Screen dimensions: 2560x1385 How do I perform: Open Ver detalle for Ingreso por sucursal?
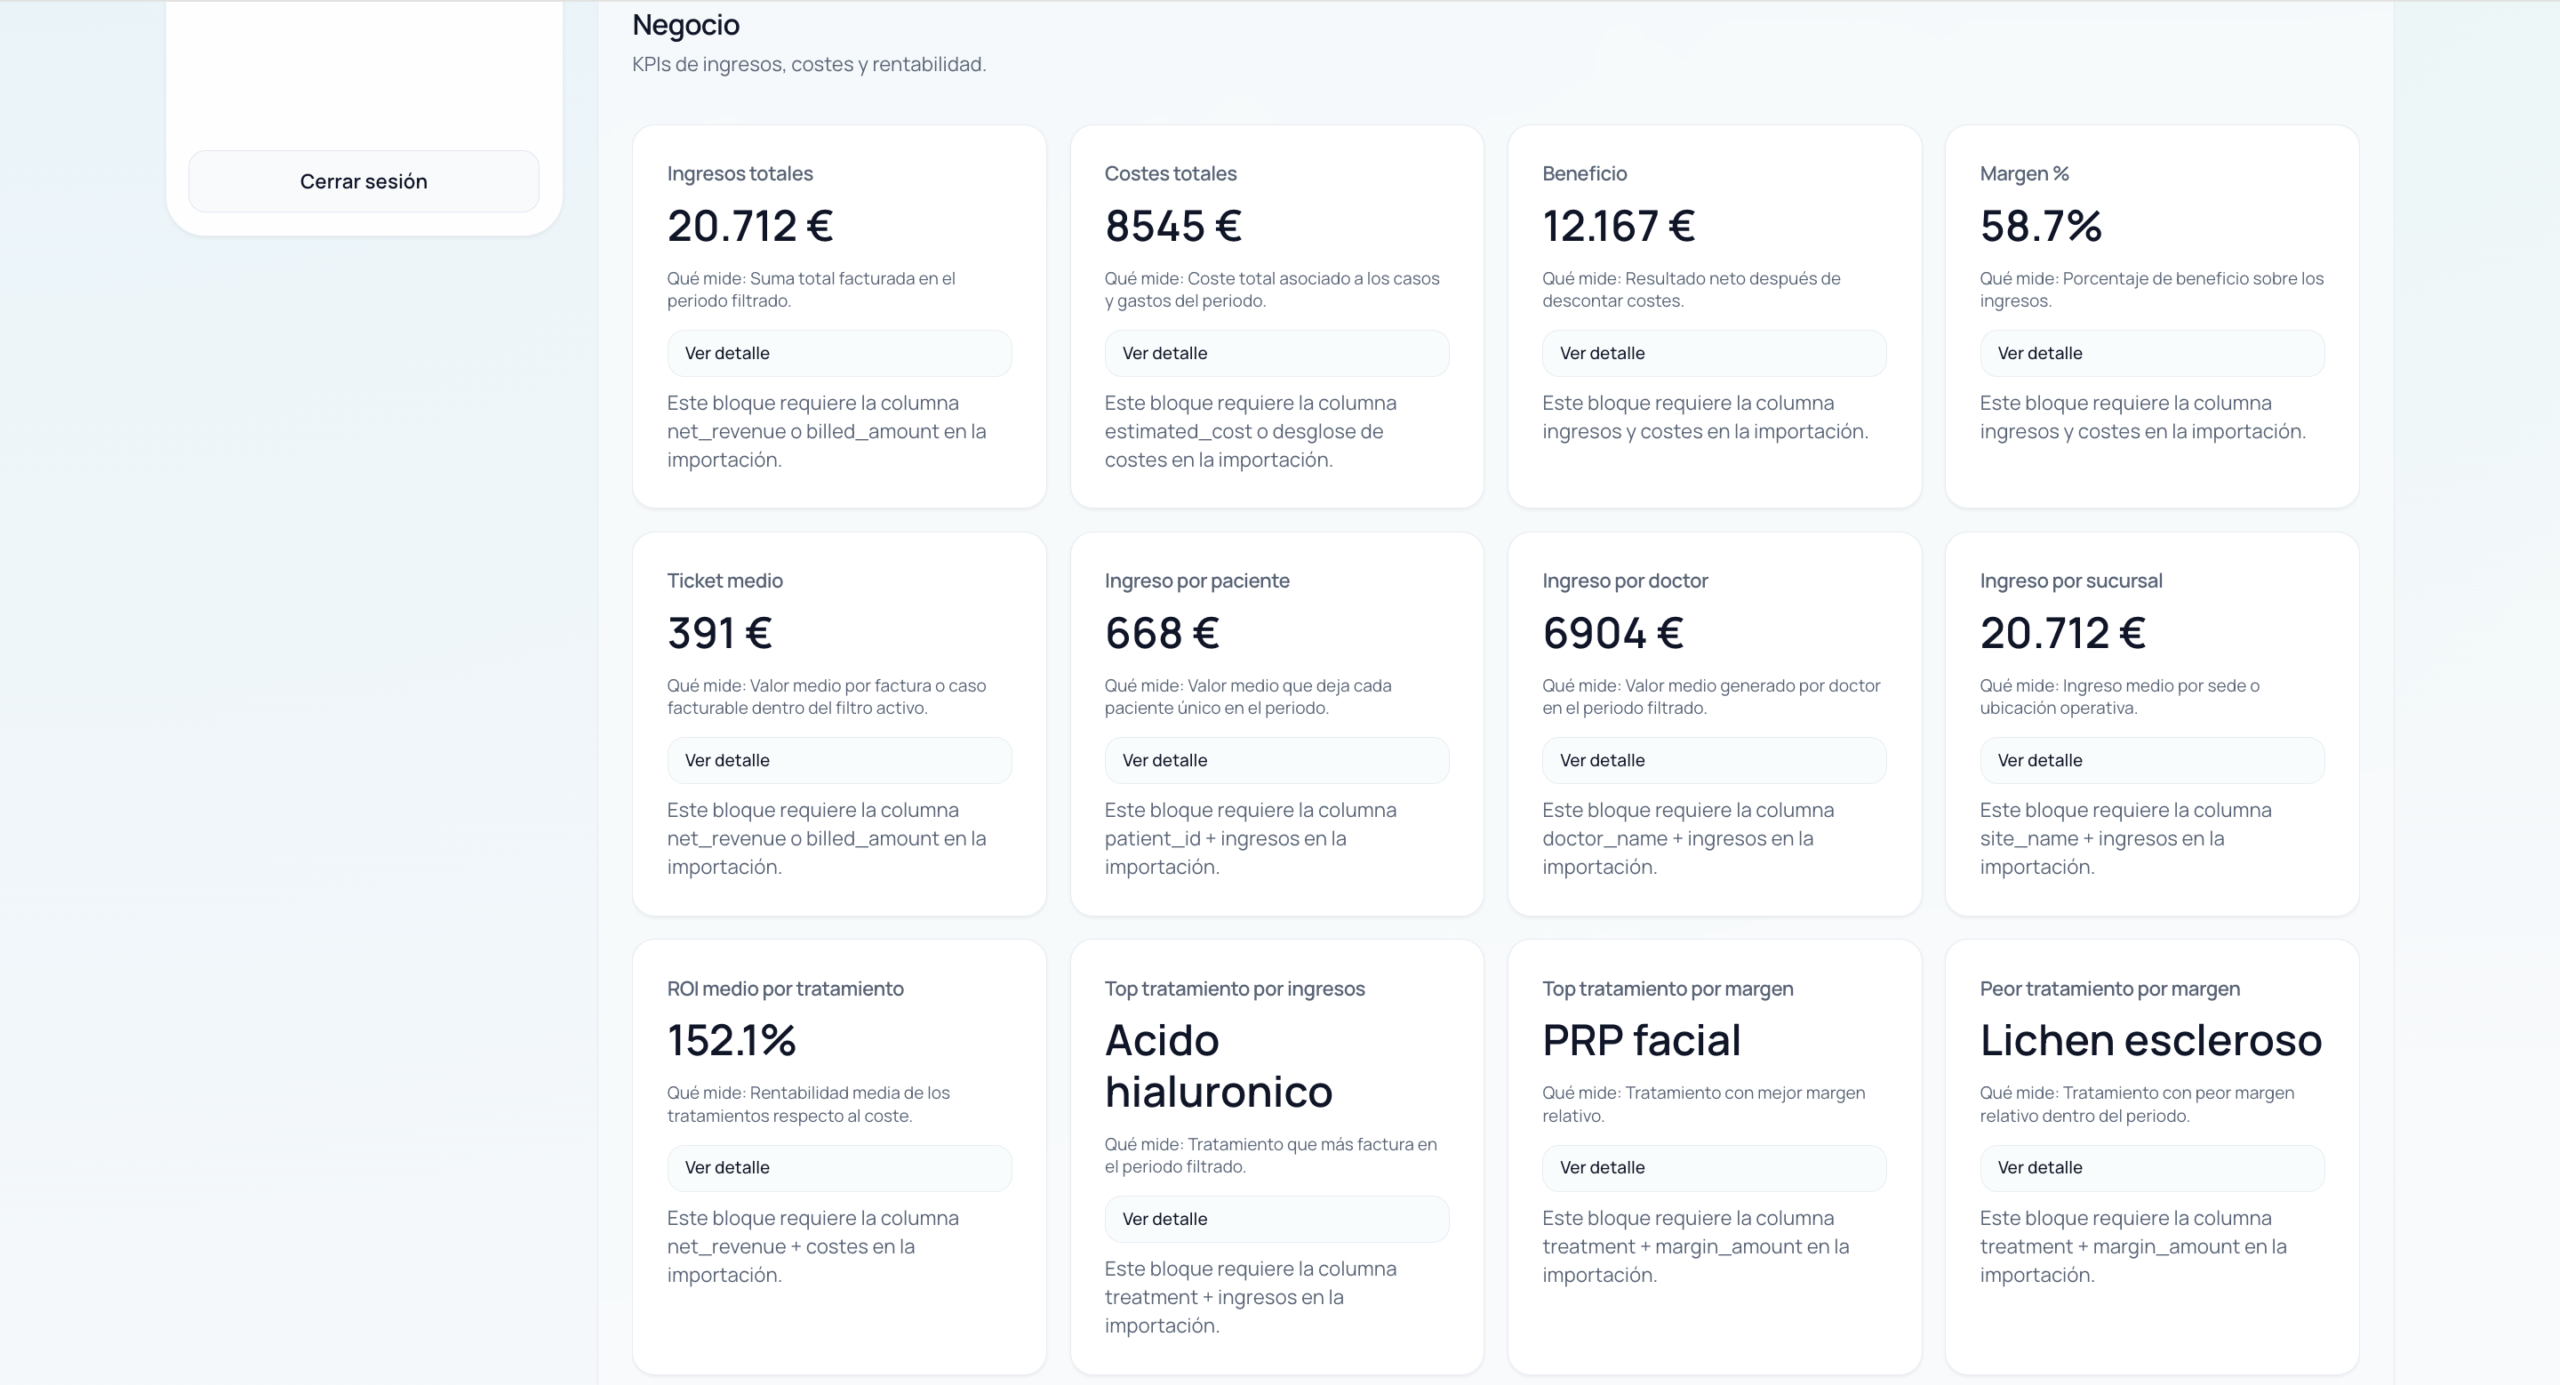coord(2152,760)
